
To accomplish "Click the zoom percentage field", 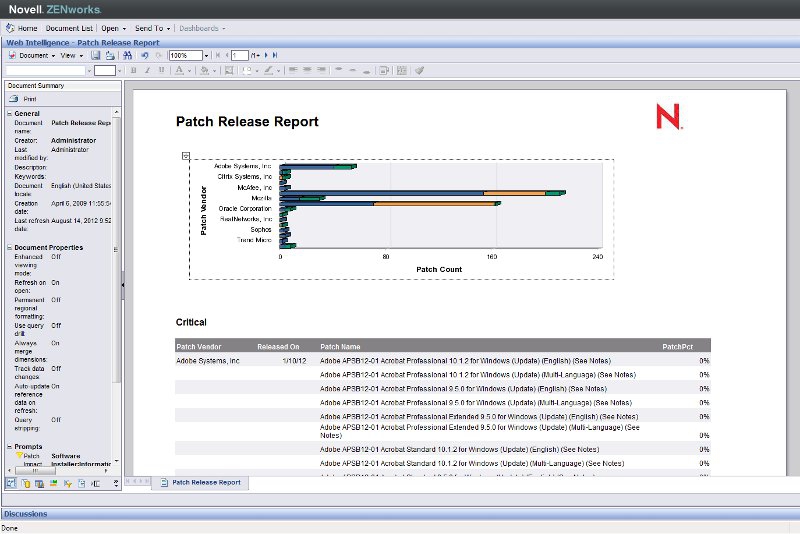I will coord(186,55).
